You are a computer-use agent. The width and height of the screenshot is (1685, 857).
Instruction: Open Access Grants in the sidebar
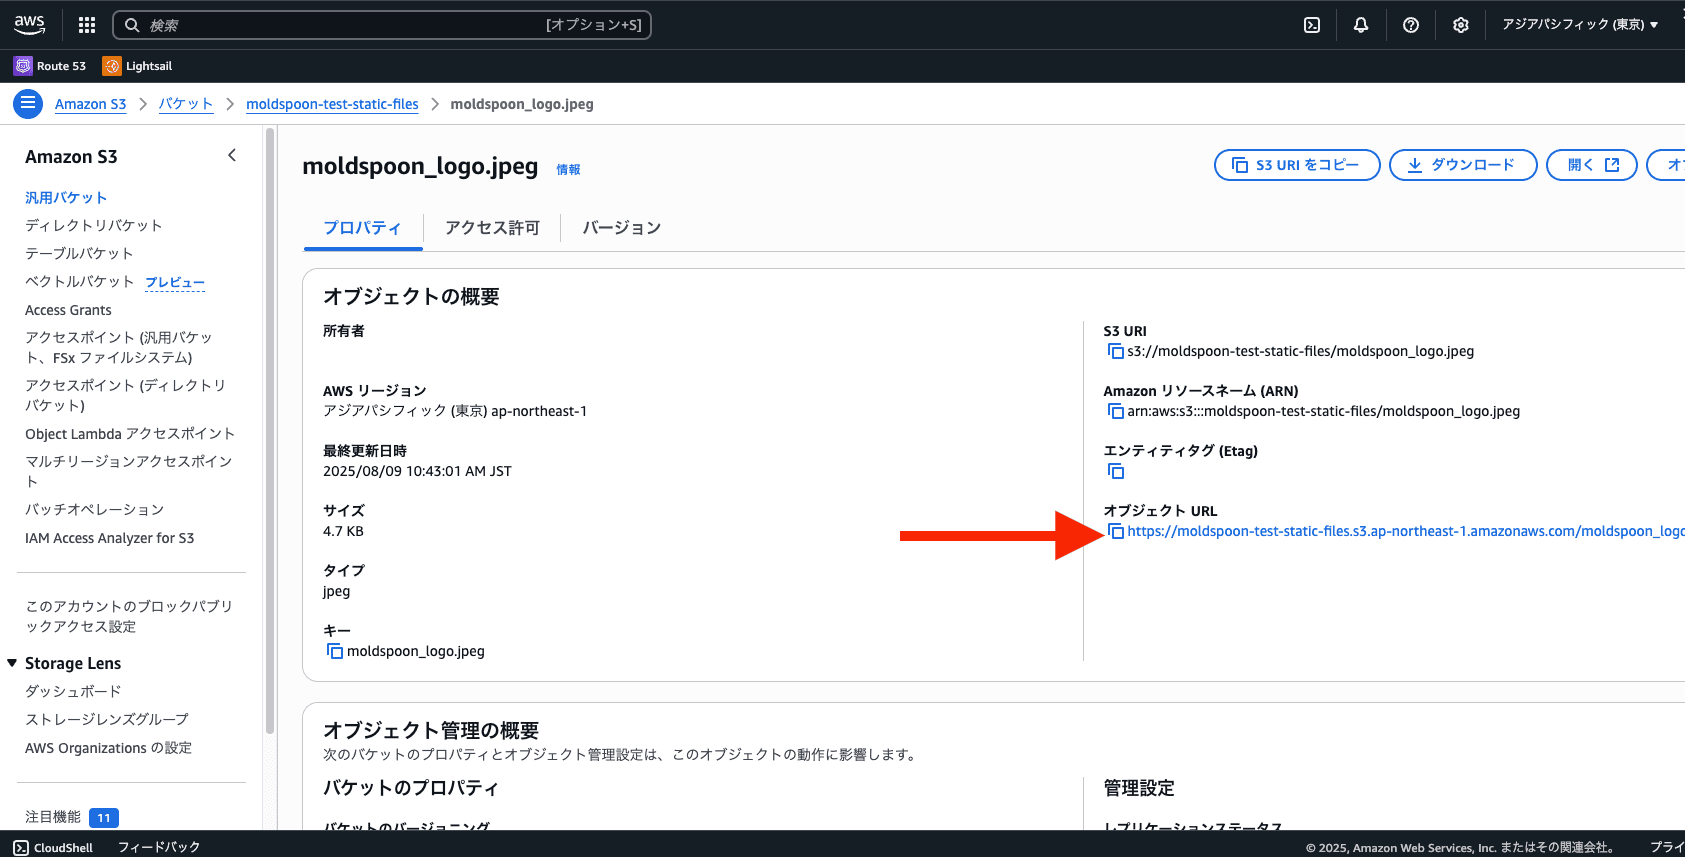tap(68, 310)
